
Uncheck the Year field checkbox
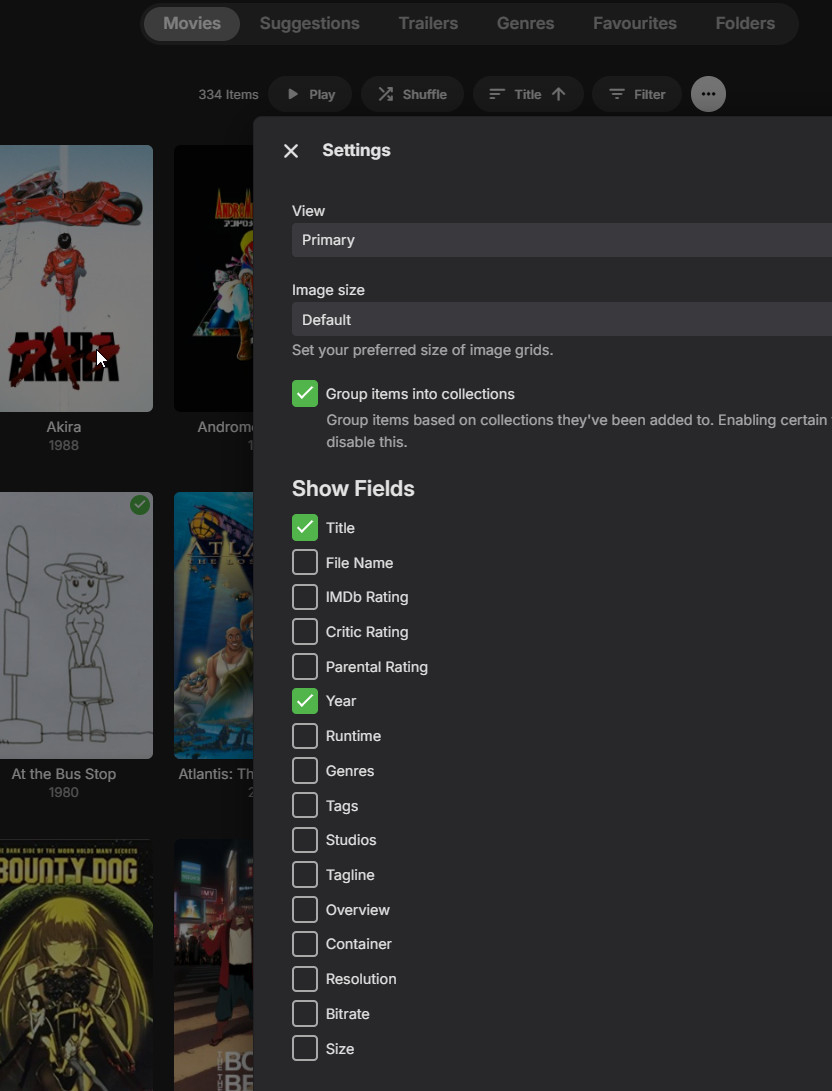305,701
